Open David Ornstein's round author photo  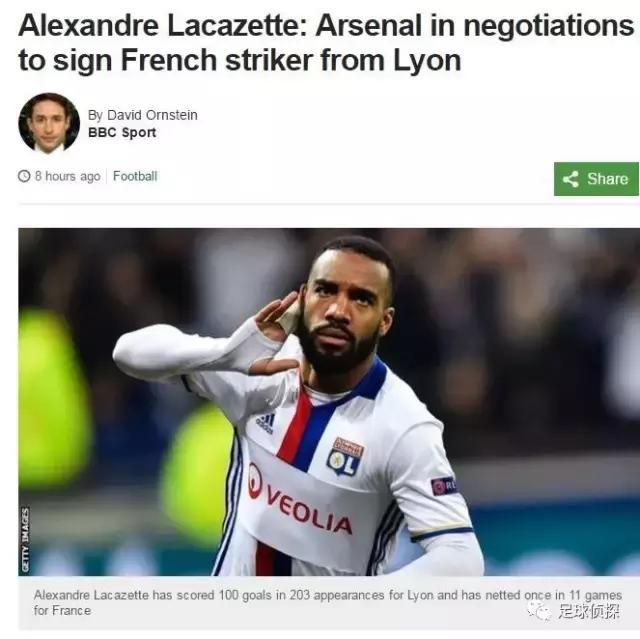click(x=49, y=122)
